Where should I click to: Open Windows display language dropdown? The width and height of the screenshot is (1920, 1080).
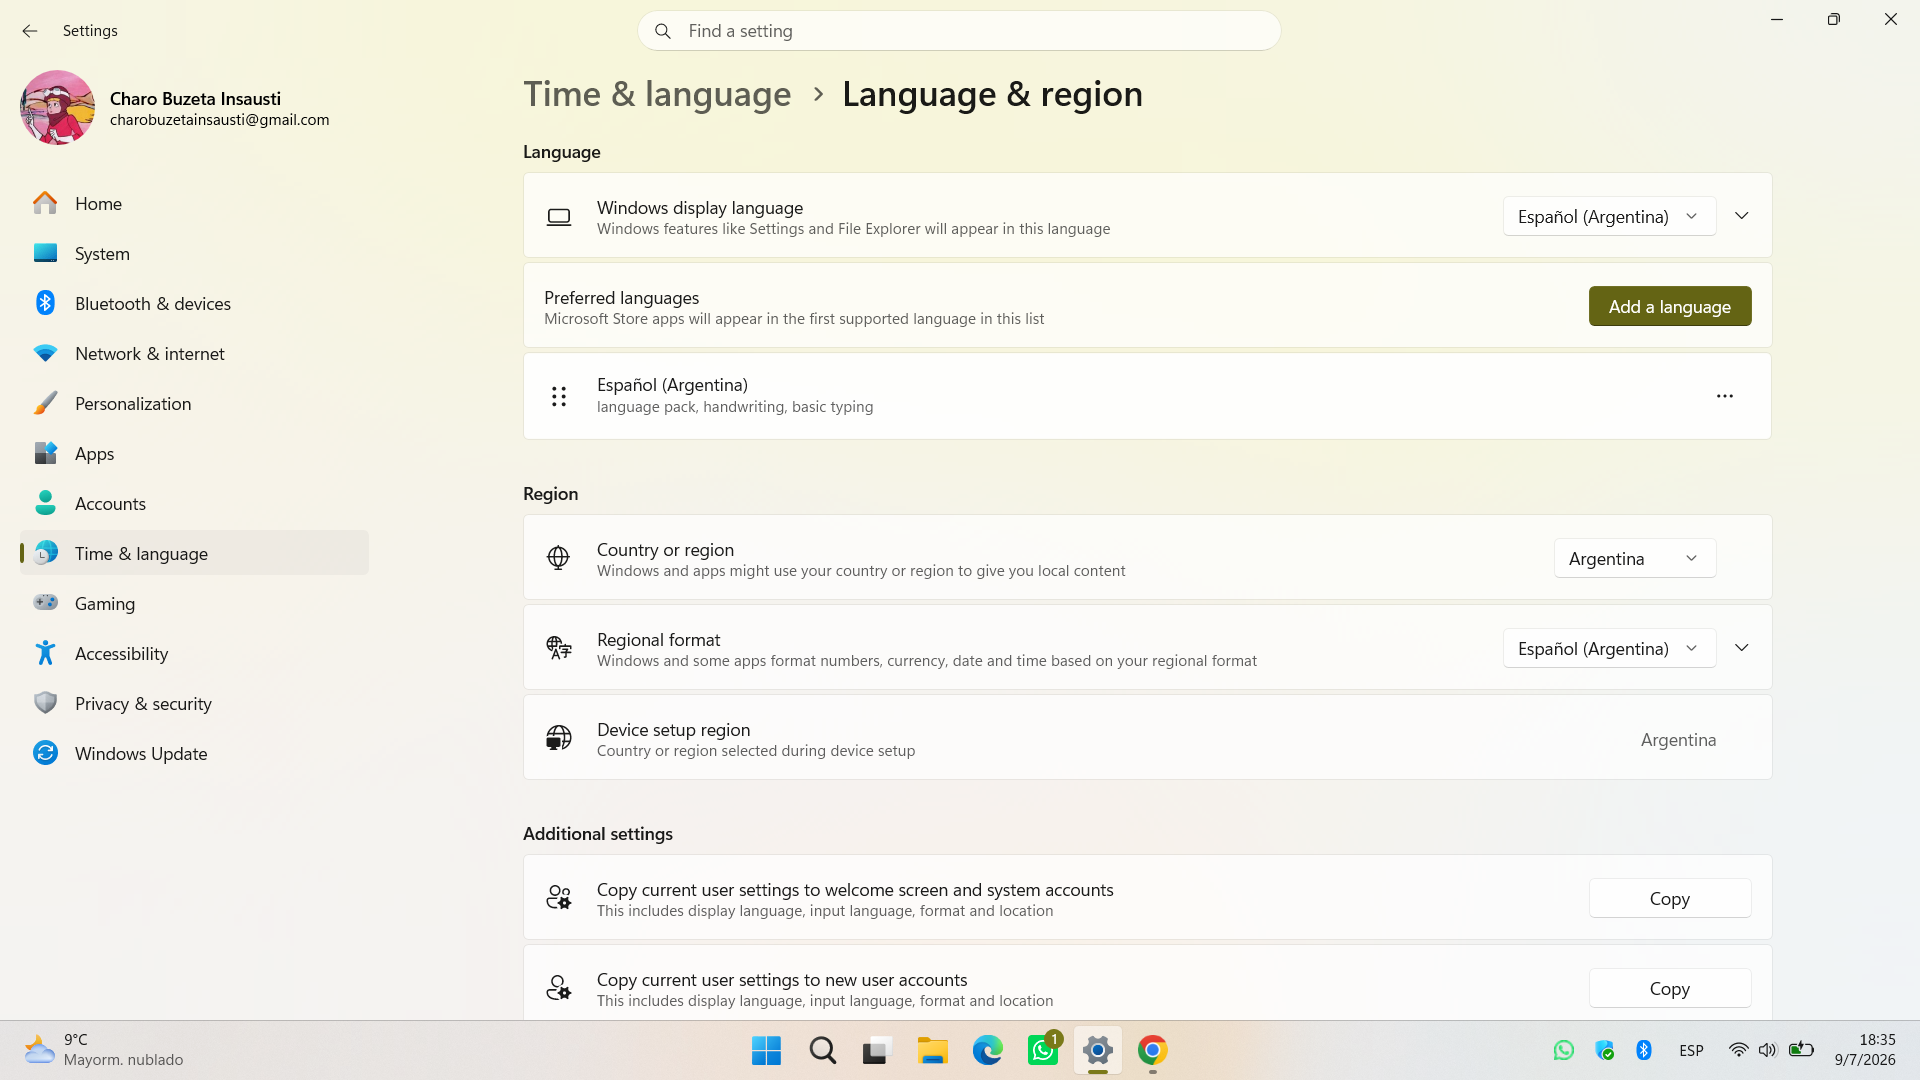1609,216
